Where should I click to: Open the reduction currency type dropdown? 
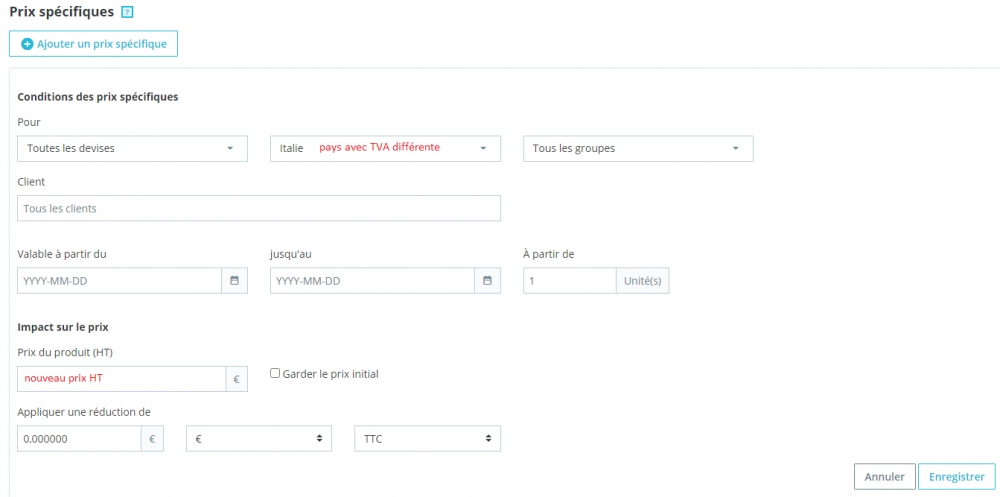click(x=259, y=438)
